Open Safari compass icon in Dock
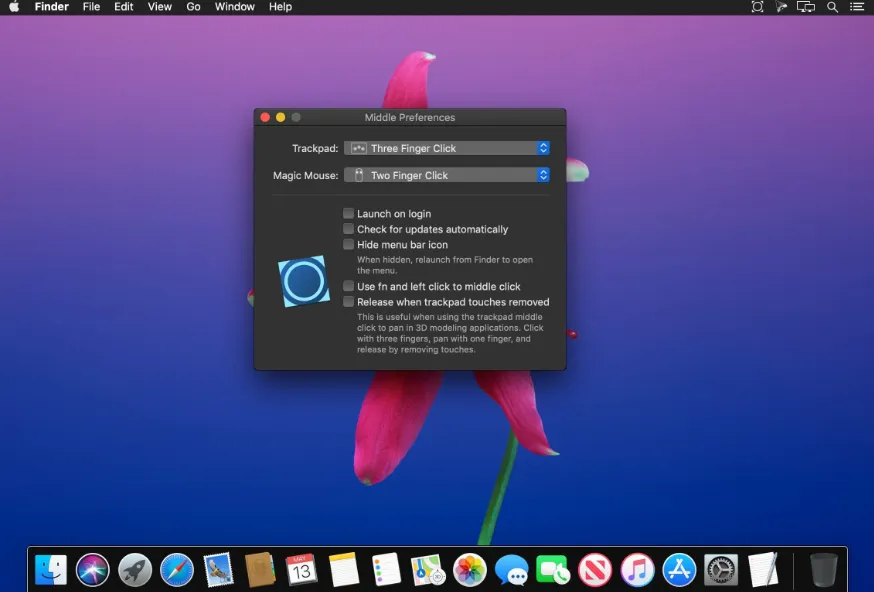Screen dimensions: 874x592 (x=177, y=570)
